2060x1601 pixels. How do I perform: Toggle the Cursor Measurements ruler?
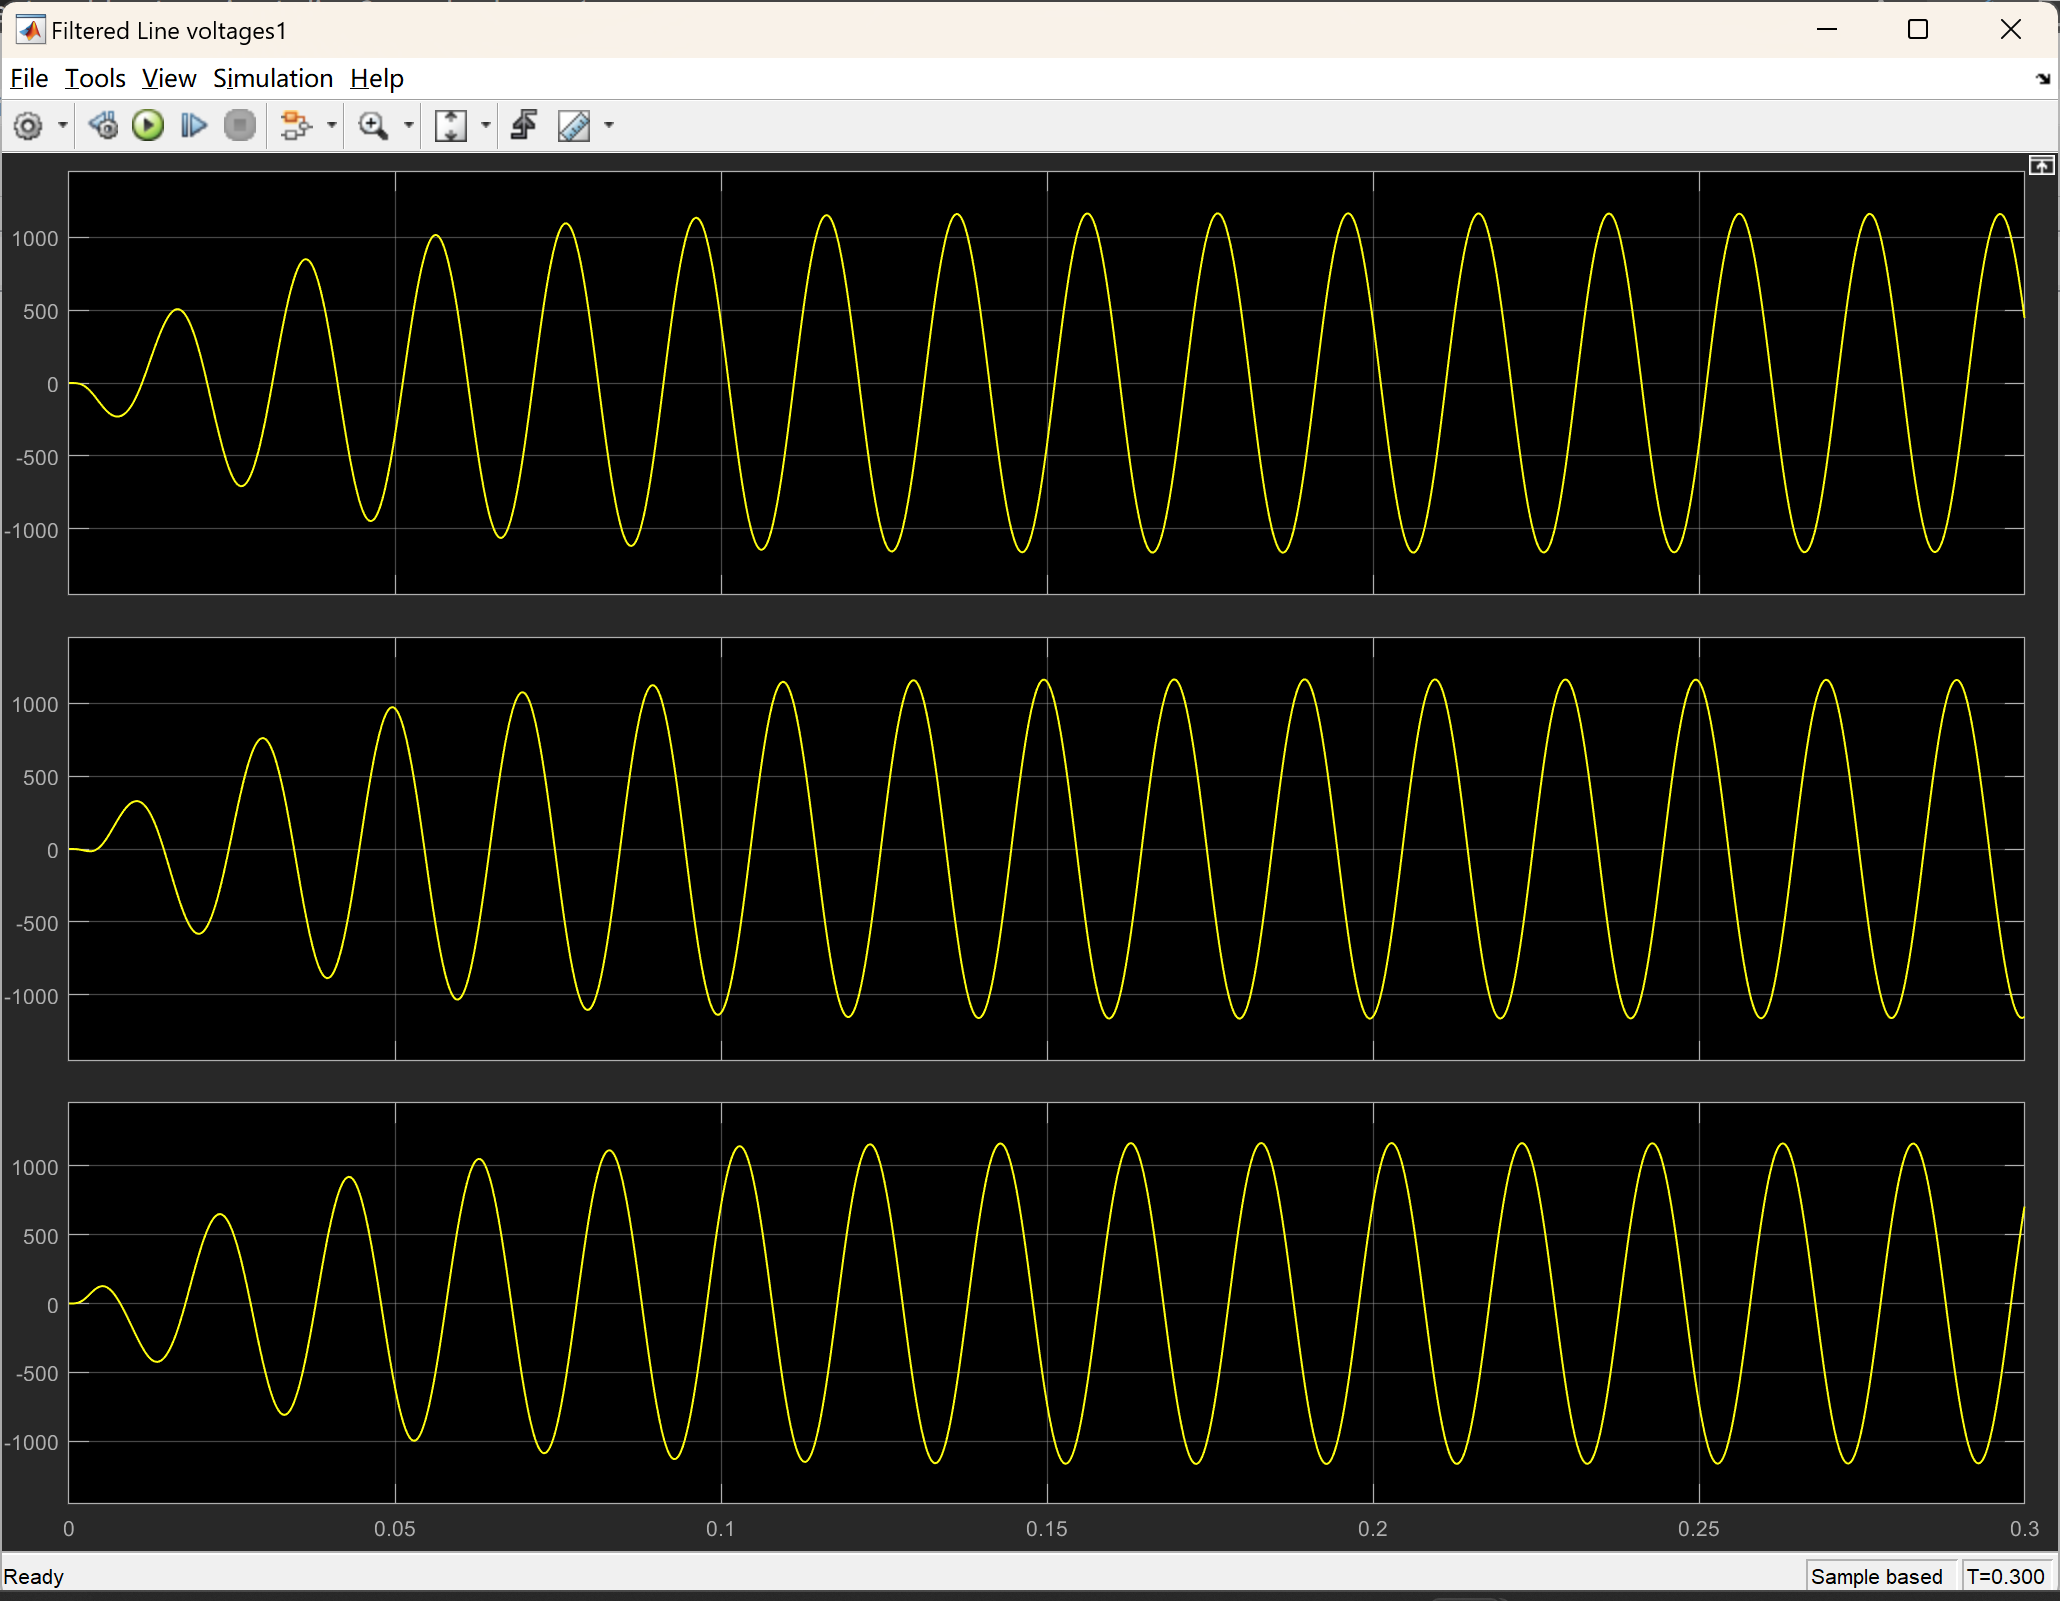point(574,126)
